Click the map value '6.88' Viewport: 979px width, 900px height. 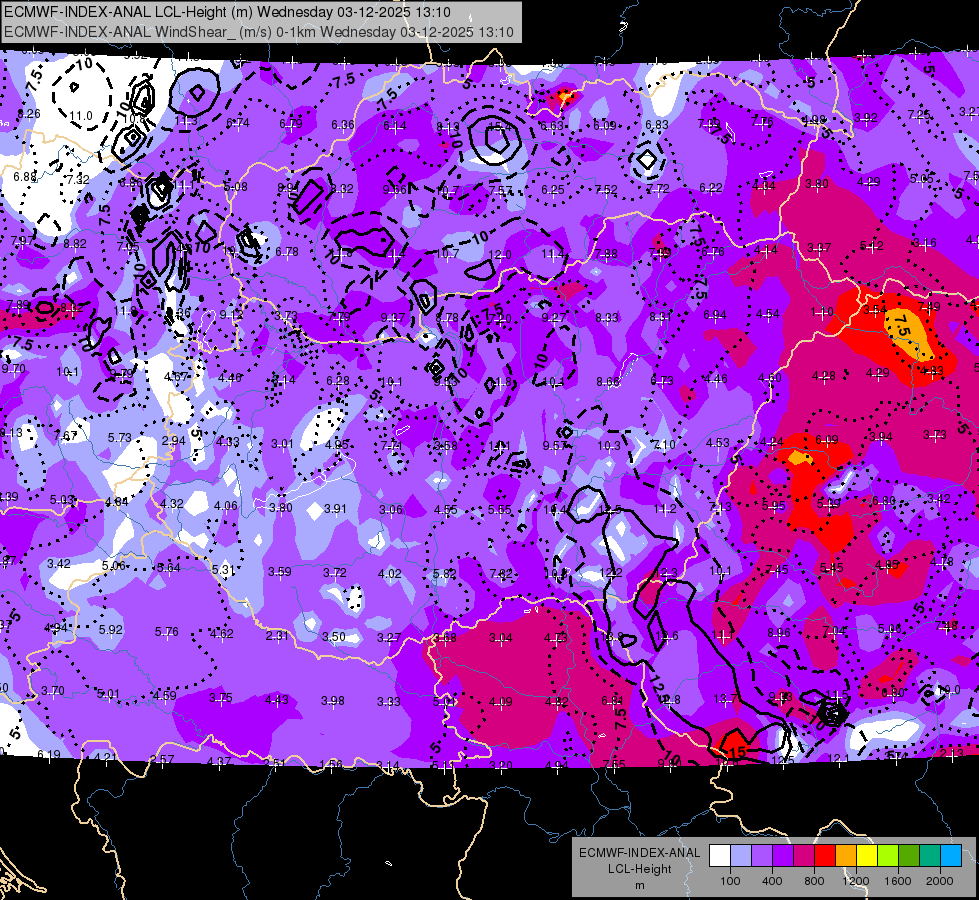(25, 177)
